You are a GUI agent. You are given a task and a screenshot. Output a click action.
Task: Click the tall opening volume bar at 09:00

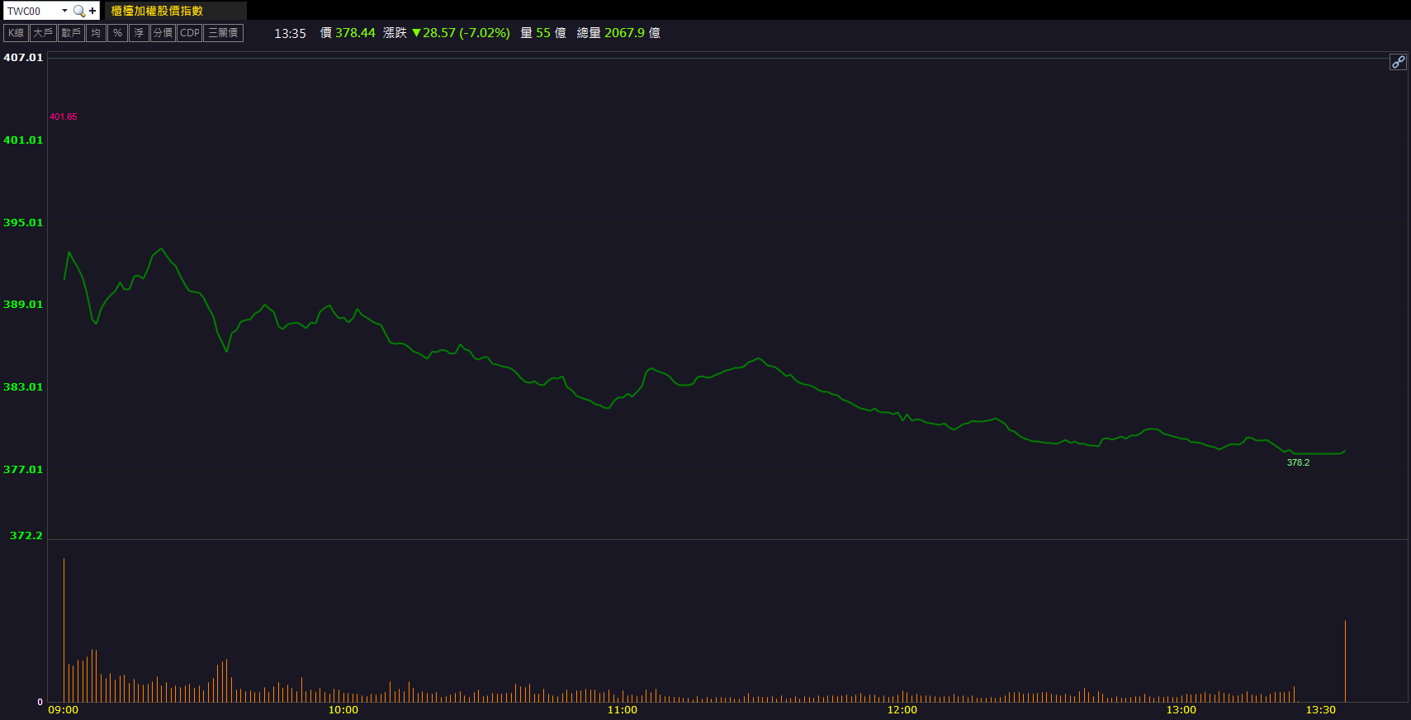[x=64, y=630]
